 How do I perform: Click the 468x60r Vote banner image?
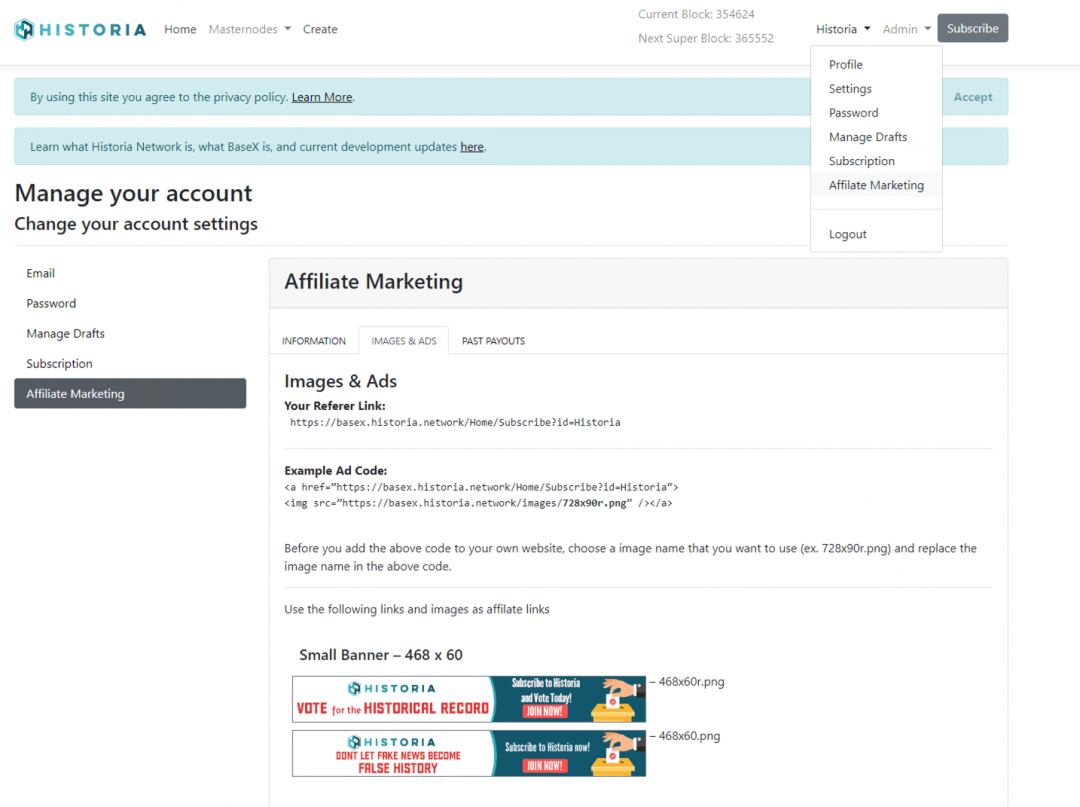tap(468, 699)
